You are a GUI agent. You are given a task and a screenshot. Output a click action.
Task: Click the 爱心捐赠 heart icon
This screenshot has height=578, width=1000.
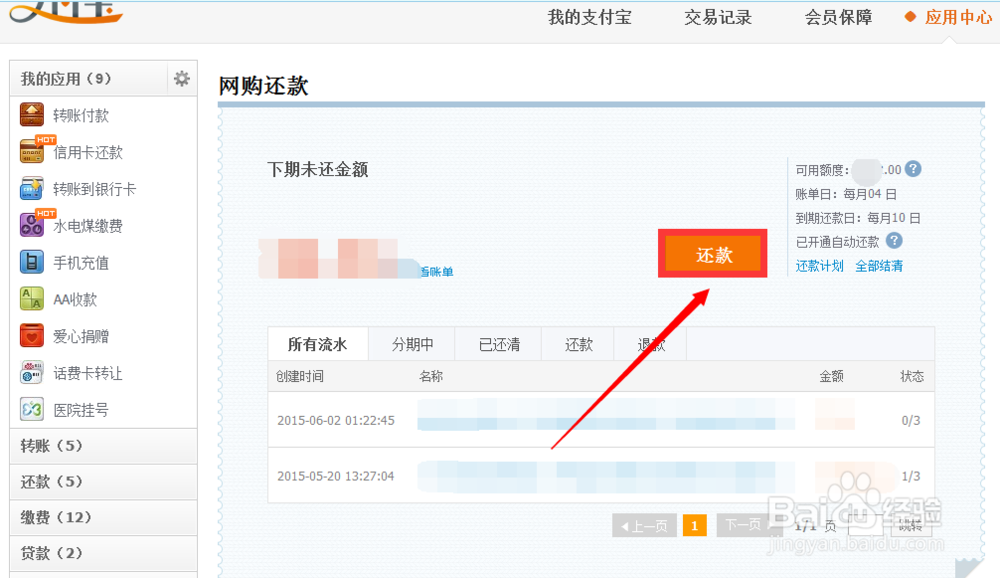tap(33, 335)
